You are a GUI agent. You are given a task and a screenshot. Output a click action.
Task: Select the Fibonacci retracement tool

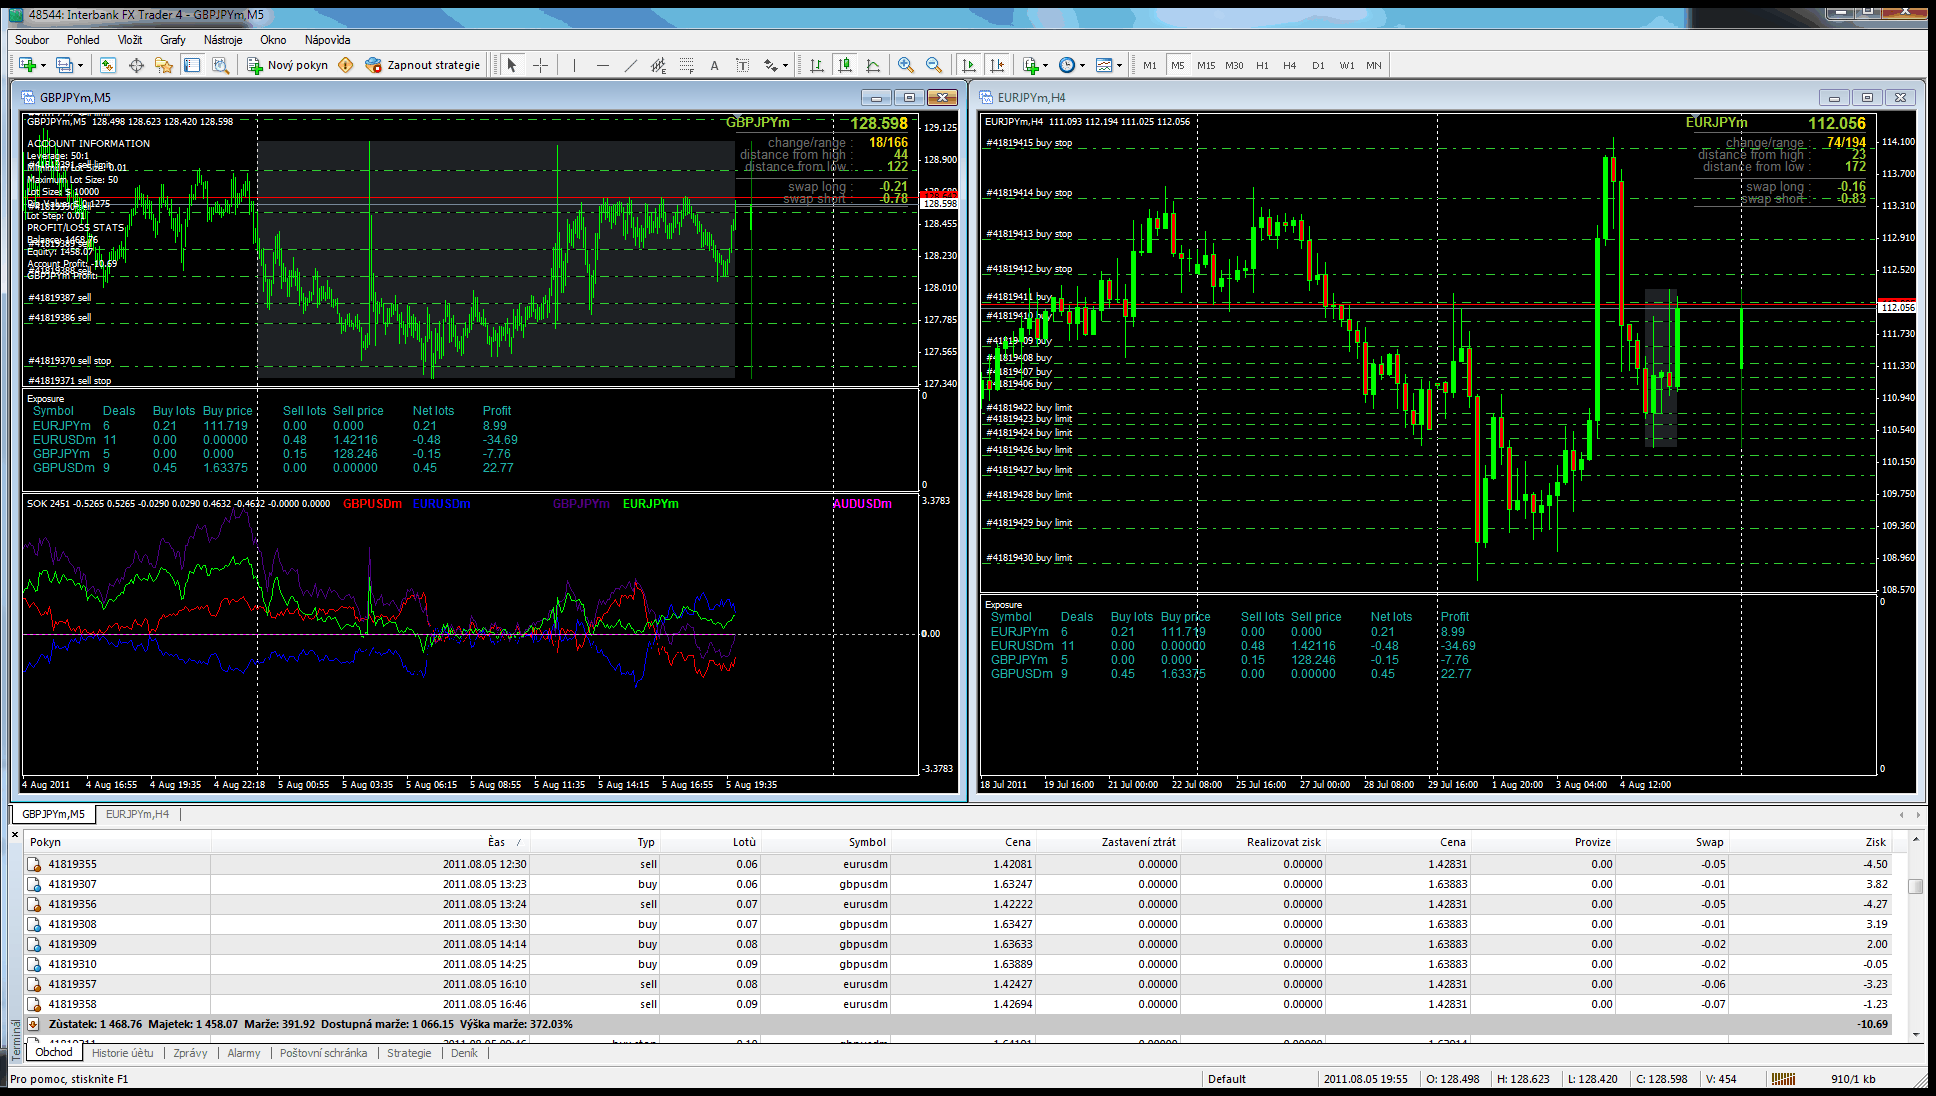click(x=686, y=65)
